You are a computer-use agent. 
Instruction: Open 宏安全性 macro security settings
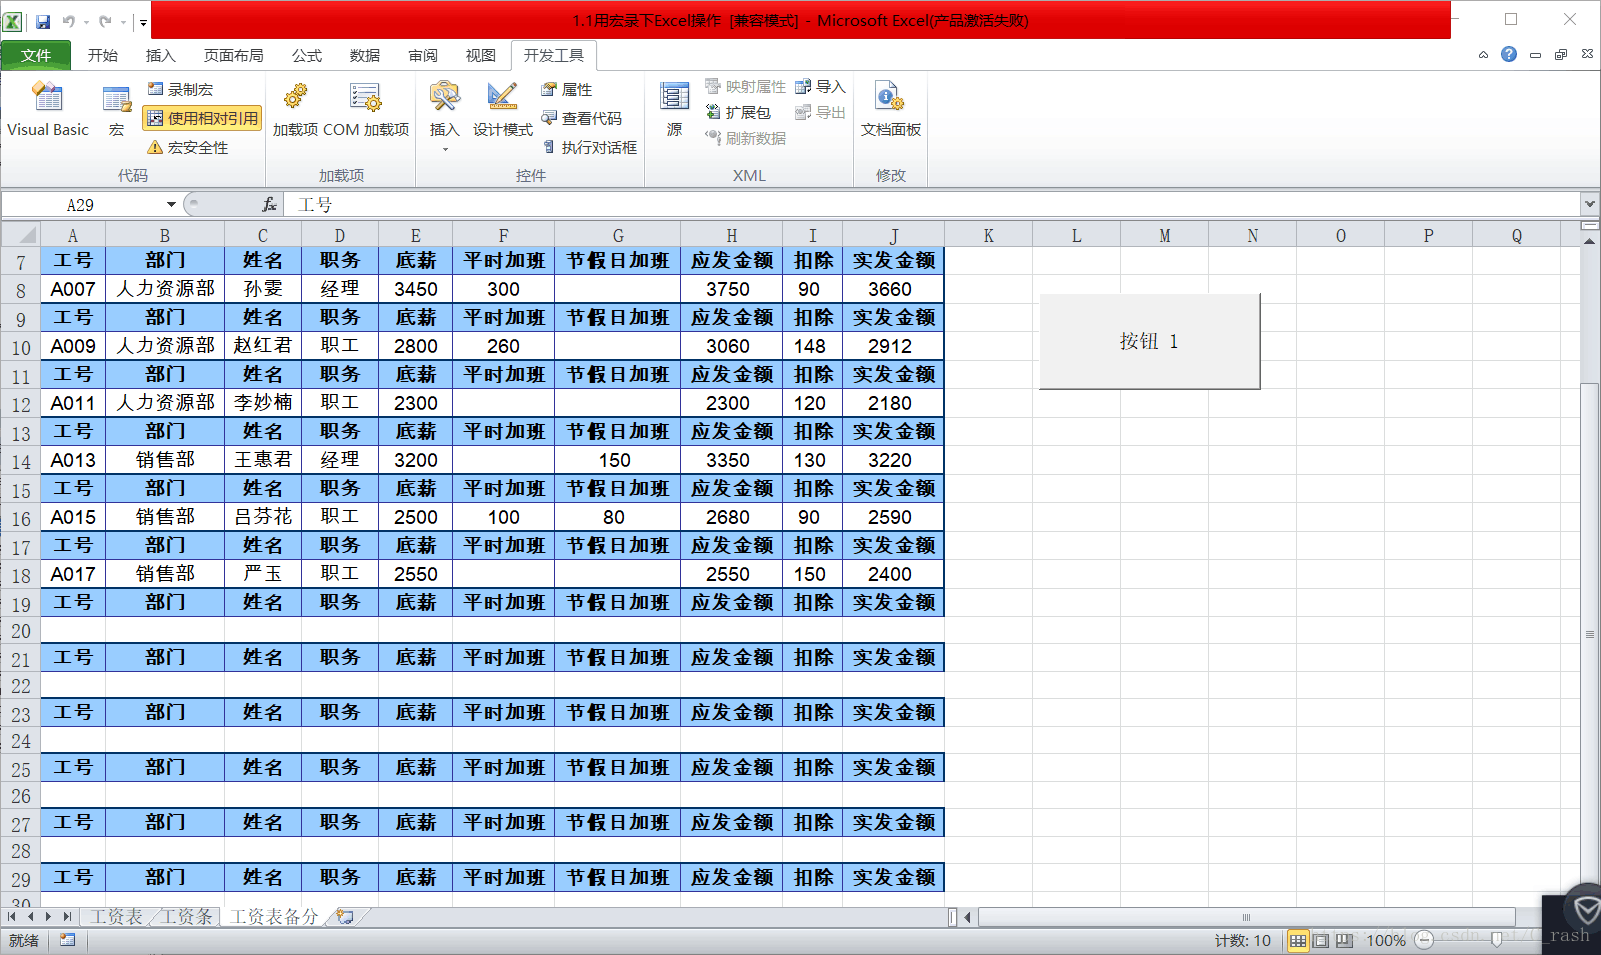click(x=188, y=147)
